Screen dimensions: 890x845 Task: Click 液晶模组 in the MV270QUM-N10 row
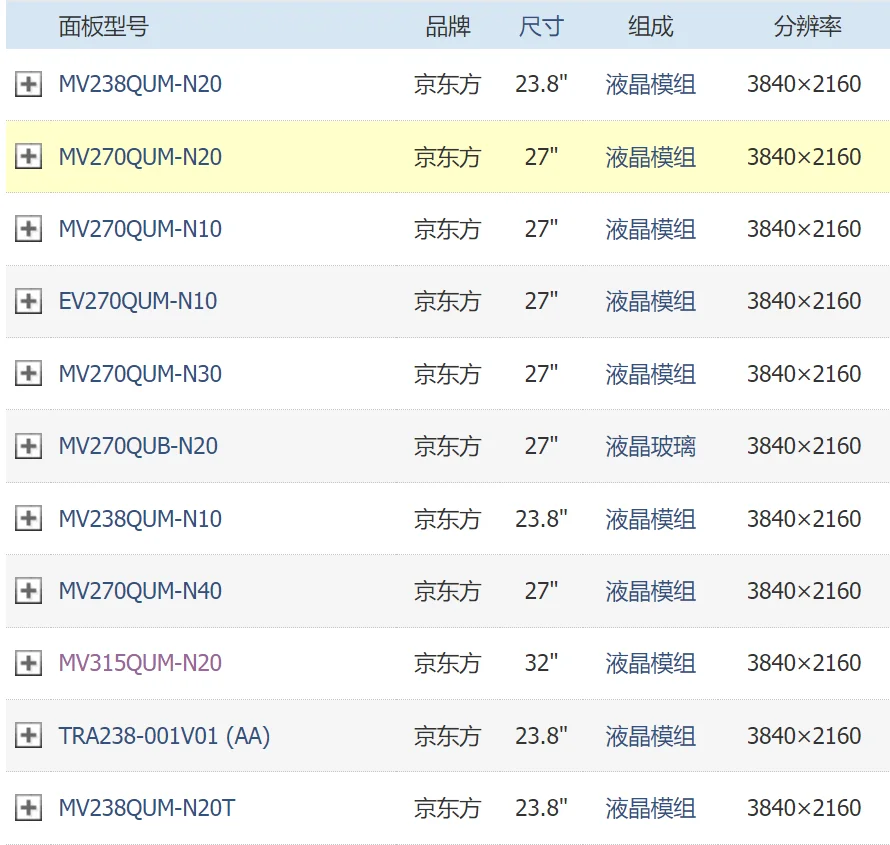(x=650, y=229)
